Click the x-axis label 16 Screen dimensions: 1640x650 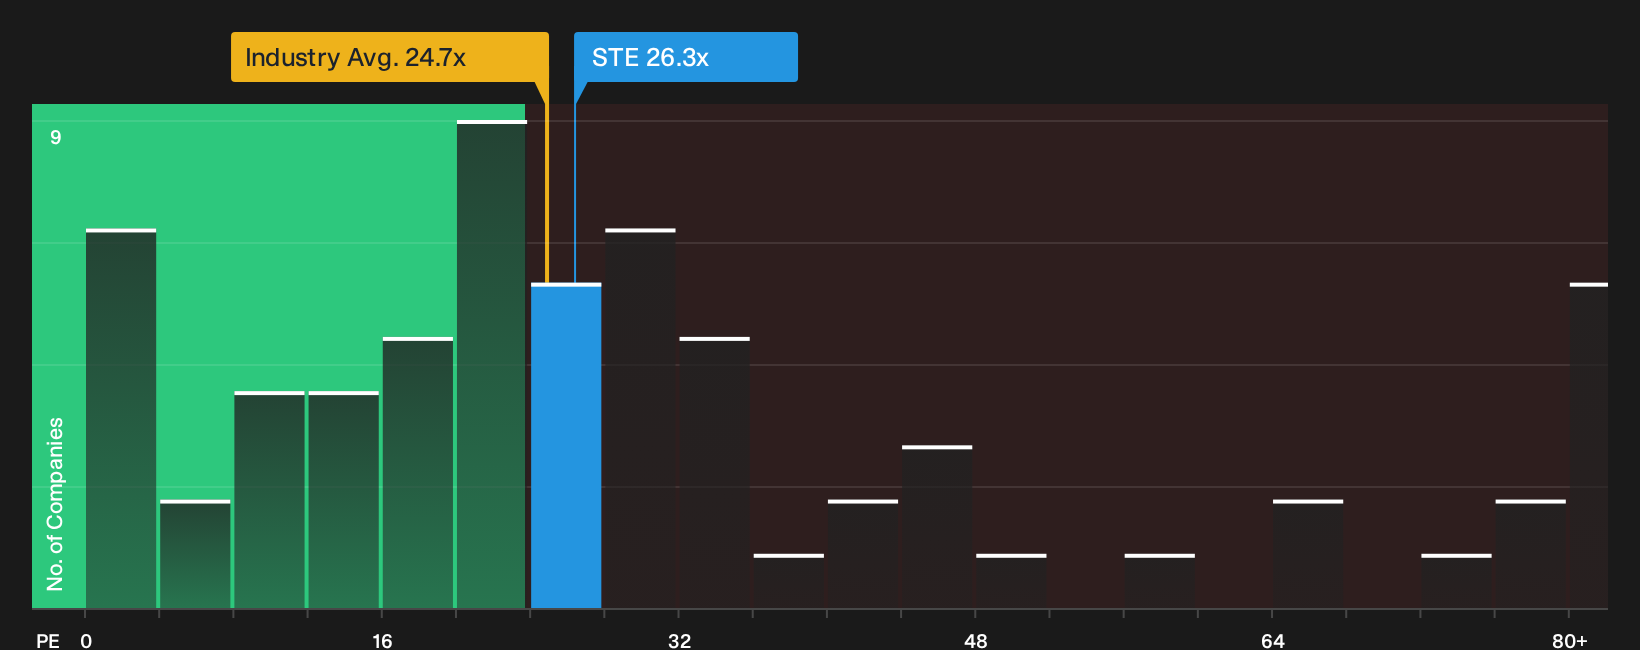[x=382, y=640]
